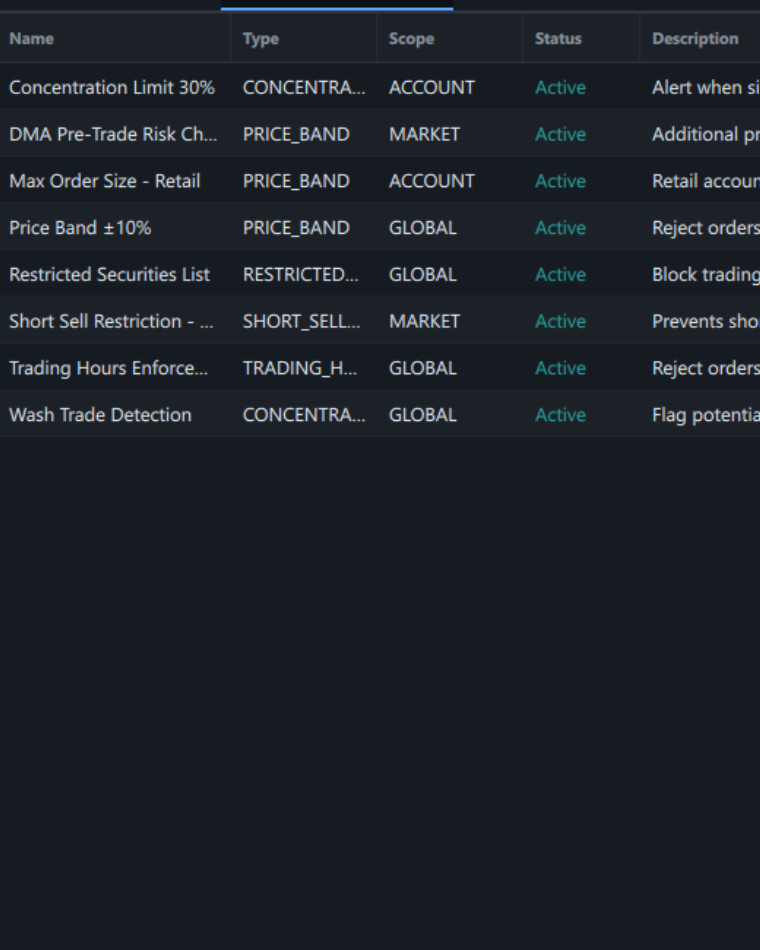The height and width of the screenshot is (950, 760).
Task: Click MARKET scope in Short Sell Restriction row
Action: (x=424, y=321)
